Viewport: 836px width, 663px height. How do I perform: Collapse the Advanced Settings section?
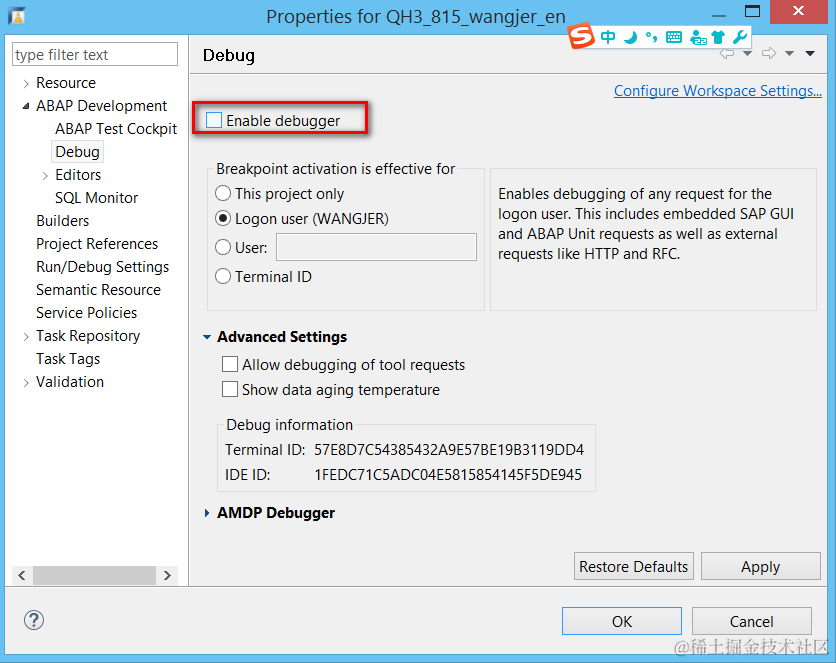(207, 337)
